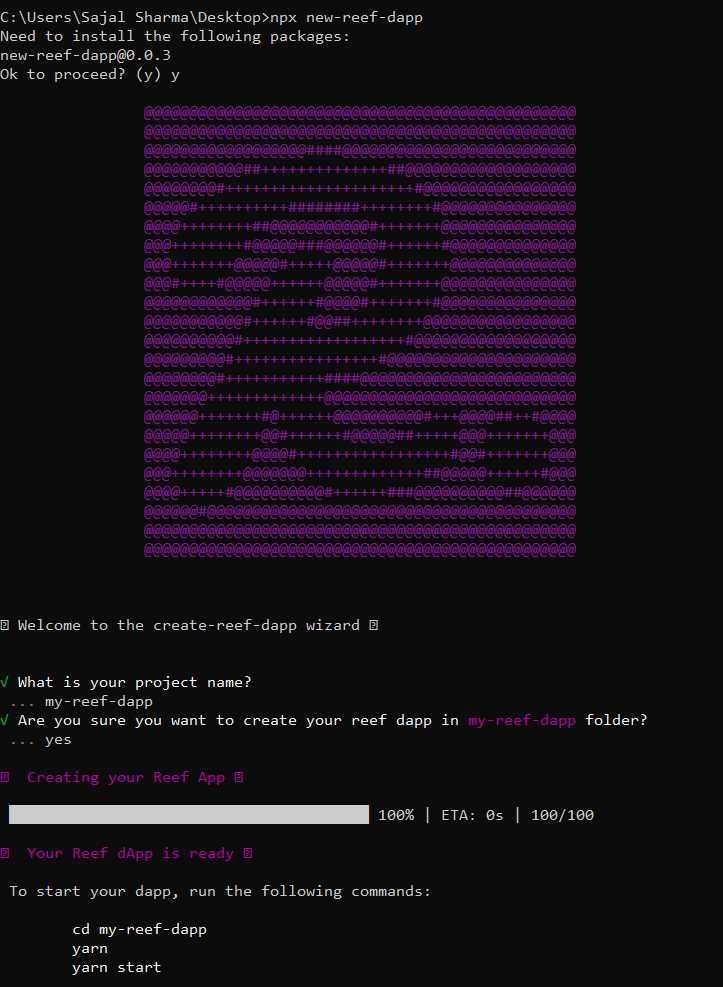
Task: Click 'ETA: 0s' progress status text
Action: [473, 815]
